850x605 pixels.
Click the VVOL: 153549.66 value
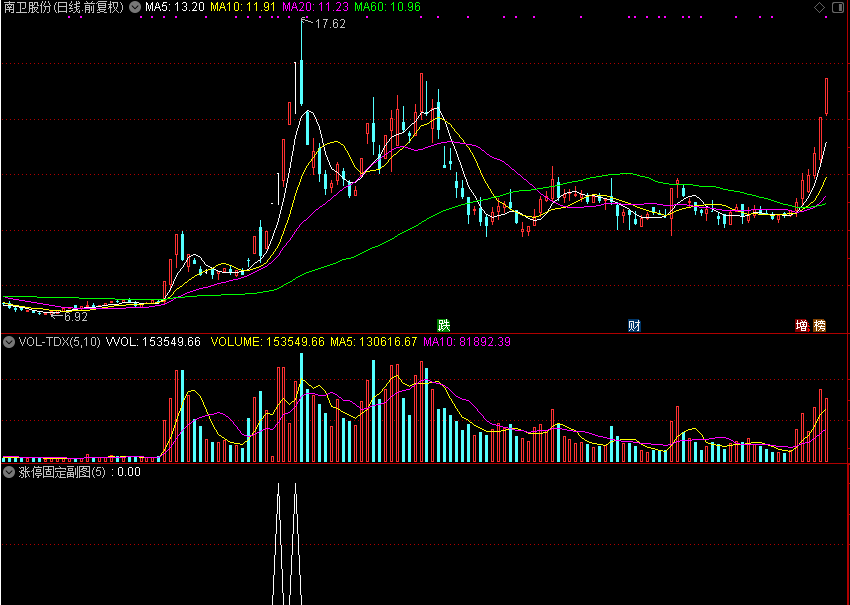153,342
